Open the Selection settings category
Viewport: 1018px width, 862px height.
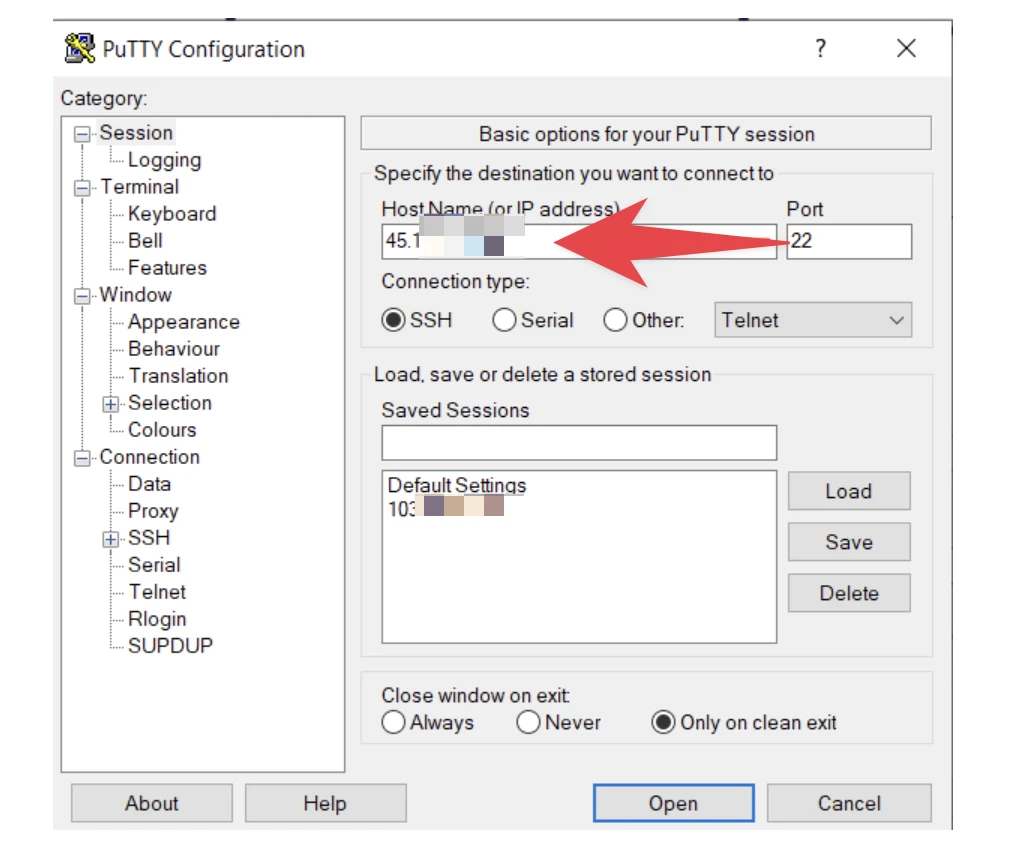(170, 402)
